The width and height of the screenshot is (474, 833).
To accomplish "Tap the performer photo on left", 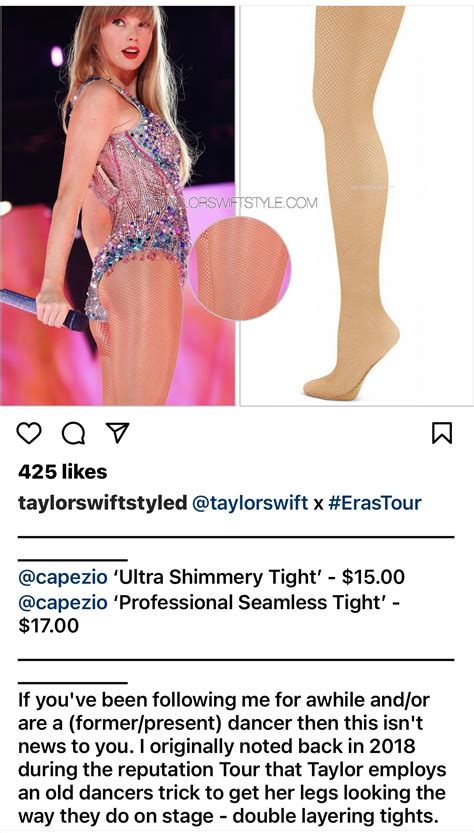I will 118,206.
